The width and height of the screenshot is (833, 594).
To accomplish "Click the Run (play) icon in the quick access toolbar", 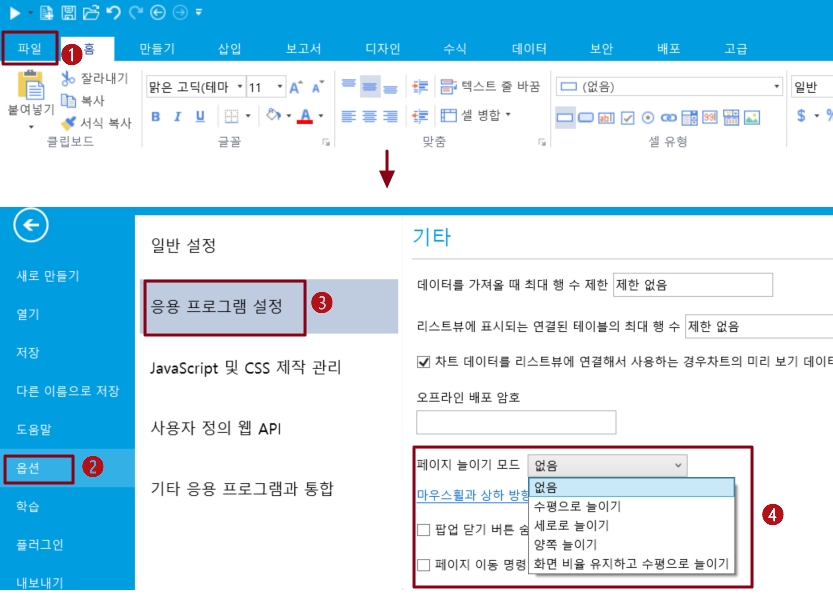I will coord(15,12).
